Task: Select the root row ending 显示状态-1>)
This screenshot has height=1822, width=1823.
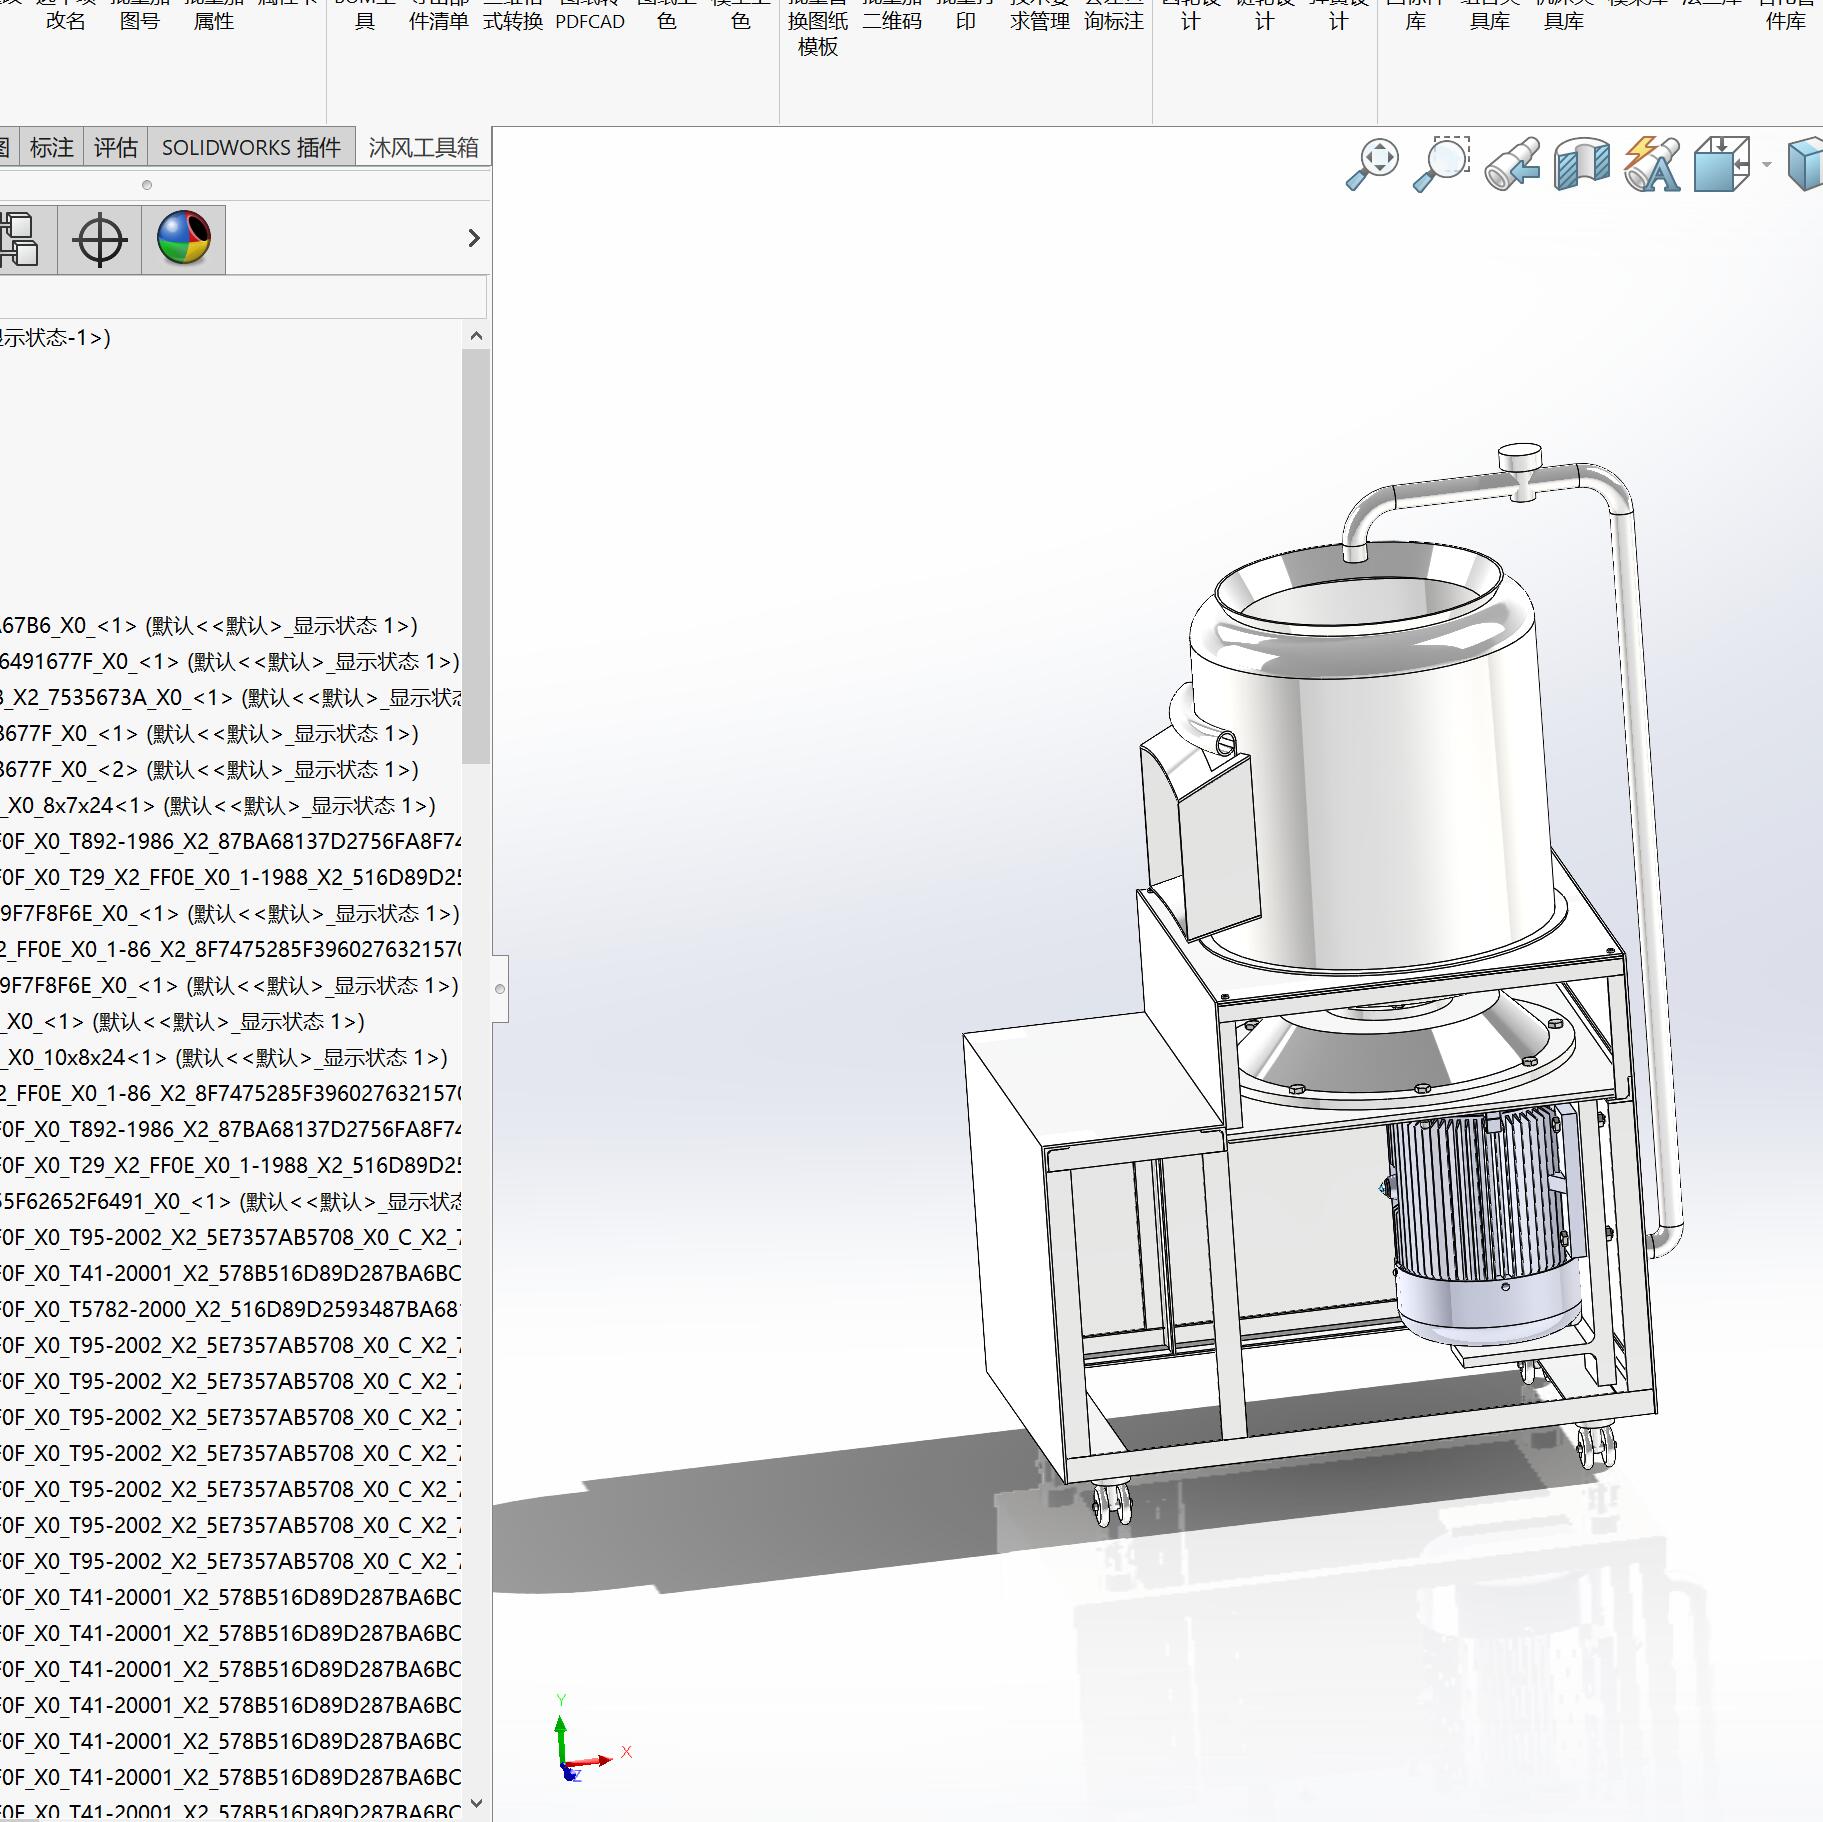Action: coord(55,338)
